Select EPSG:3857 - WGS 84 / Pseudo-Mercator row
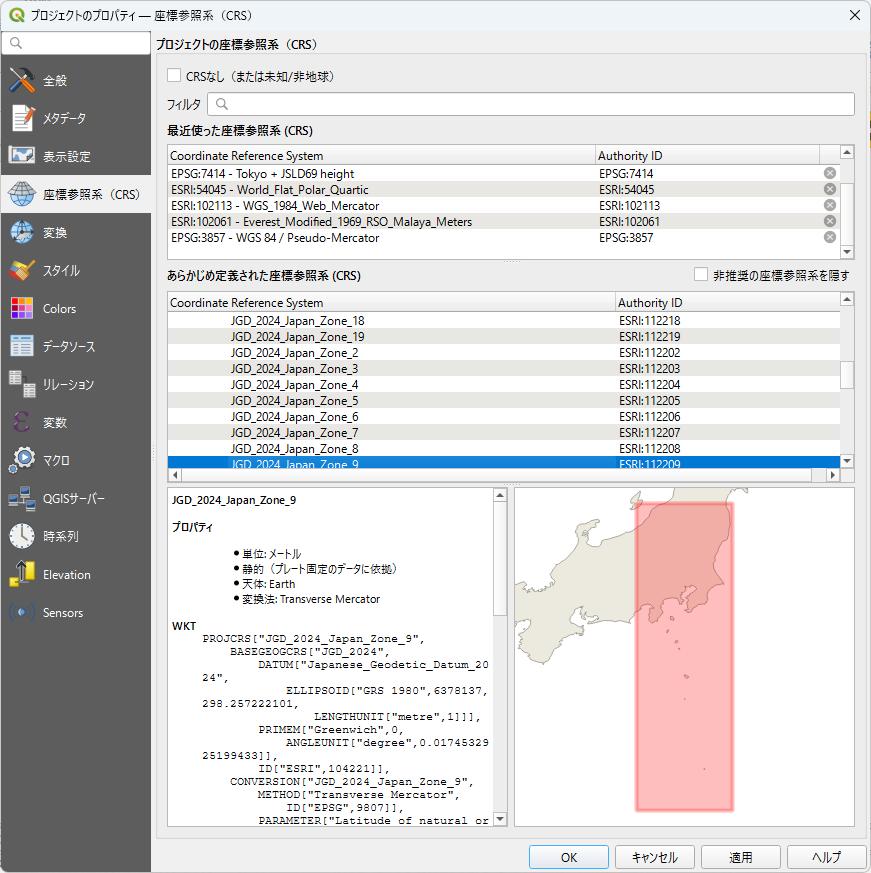 (x=503, y=238)
